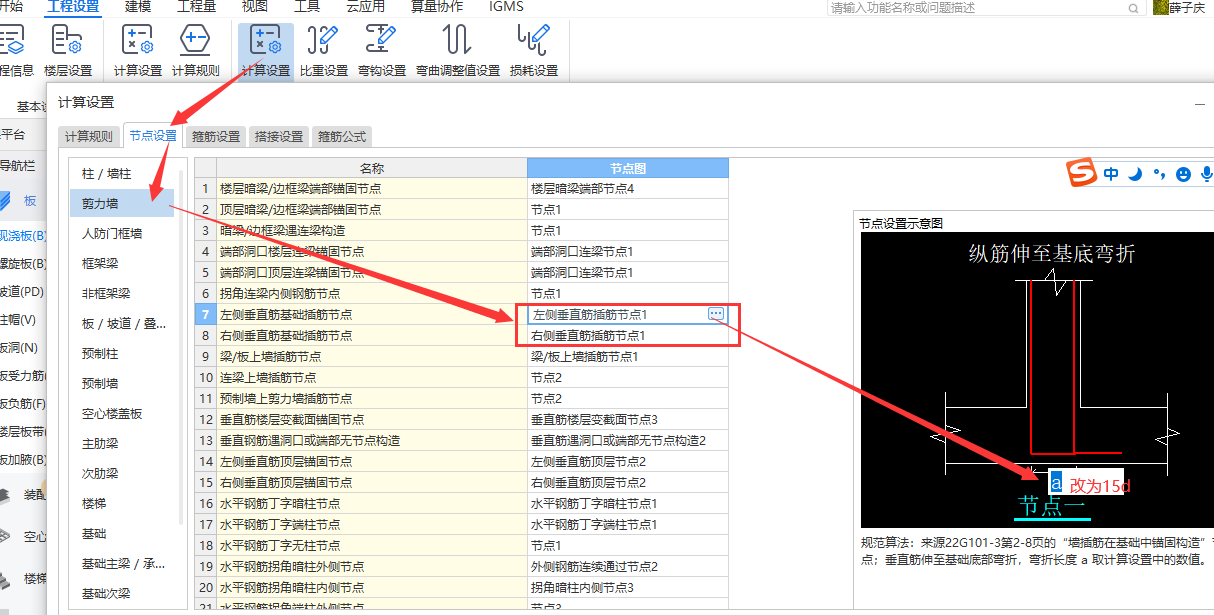Viewport: 1214px width, 615px height.
Task: Click the highlighted 'a' value field in diagram
Action: pos(1056,483)
